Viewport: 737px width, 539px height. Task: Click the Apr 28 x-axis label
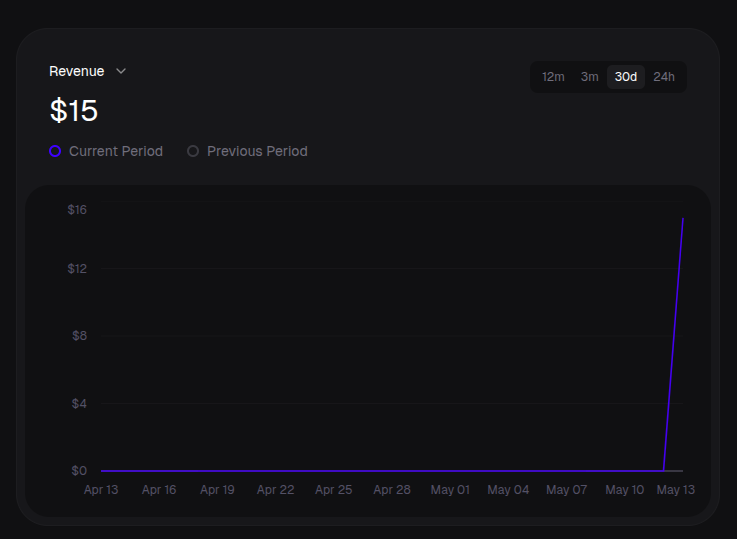click(x=392, y=490)
